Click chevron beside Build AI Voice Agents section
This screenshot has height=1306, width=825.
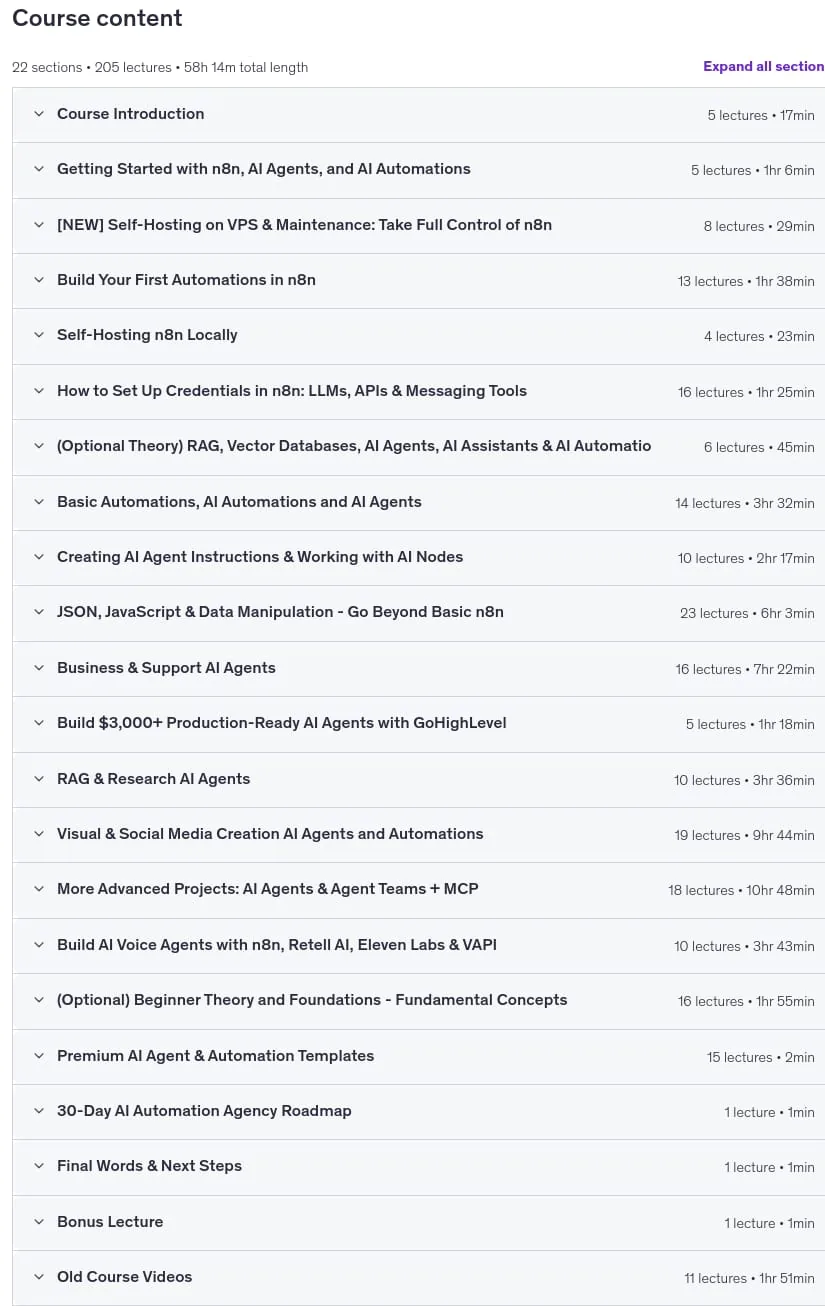coord(39,945)
